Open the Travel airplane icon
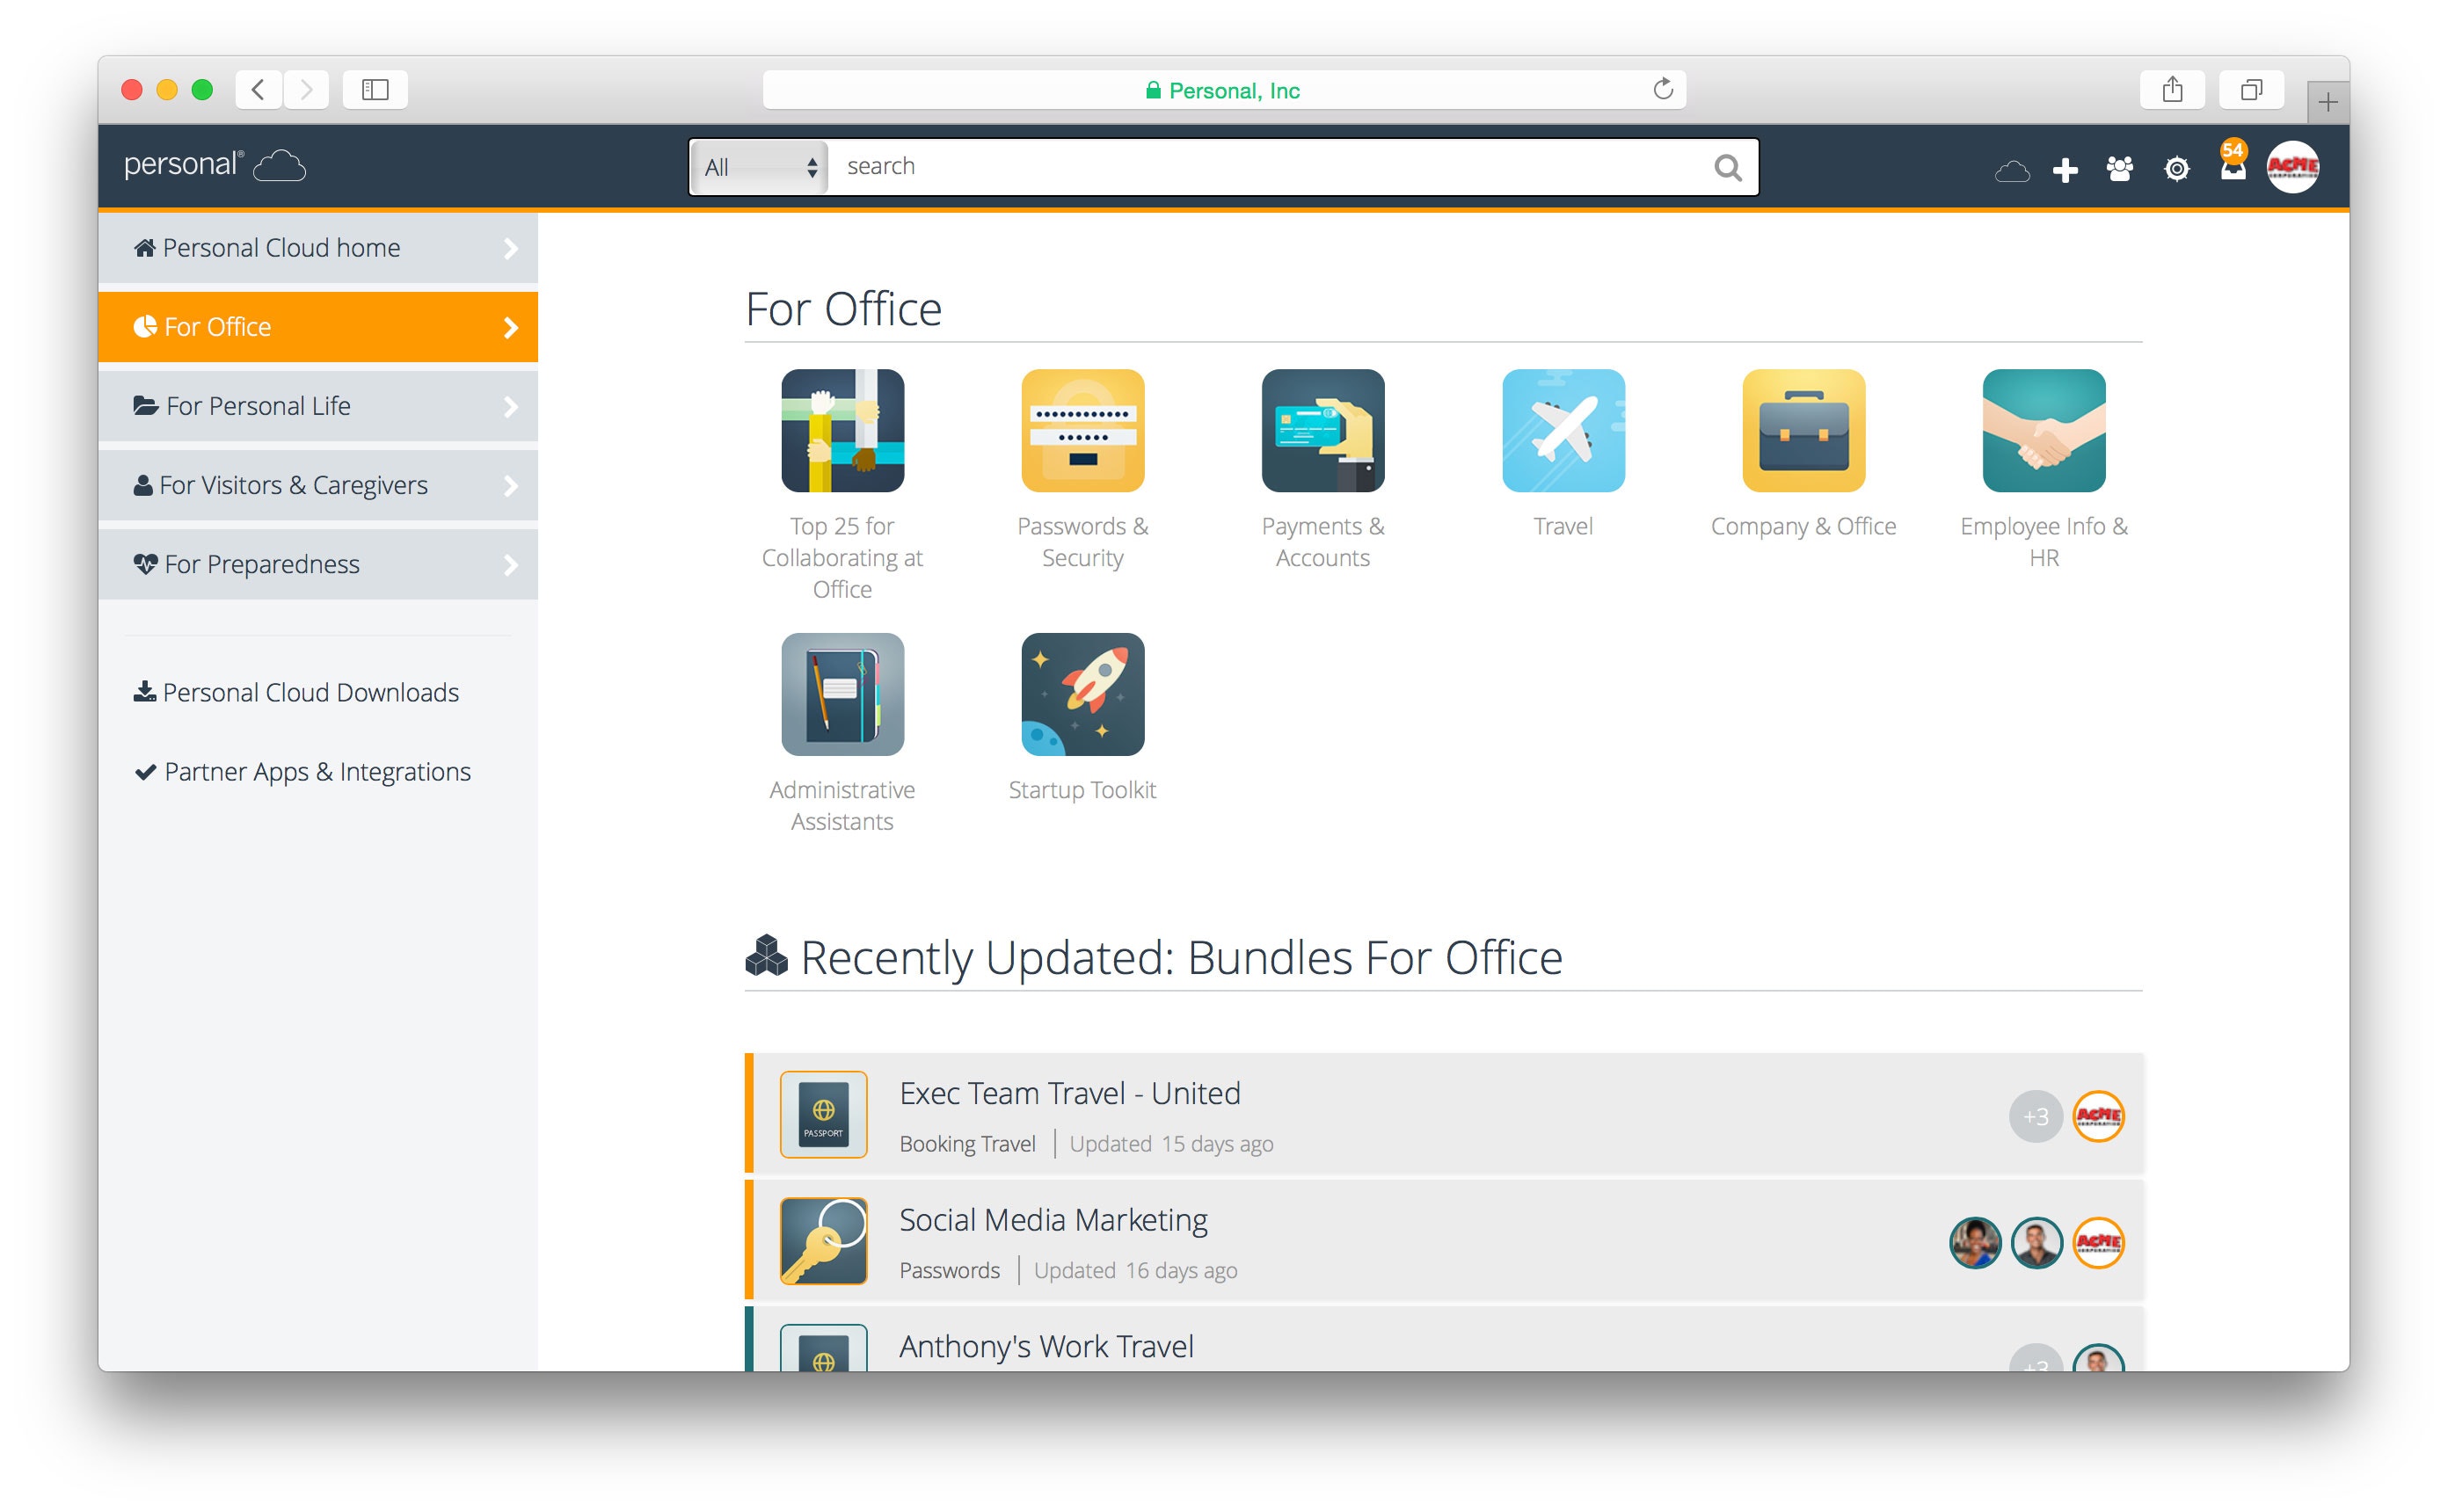 pyautogui.click(x=1562, y=430)
